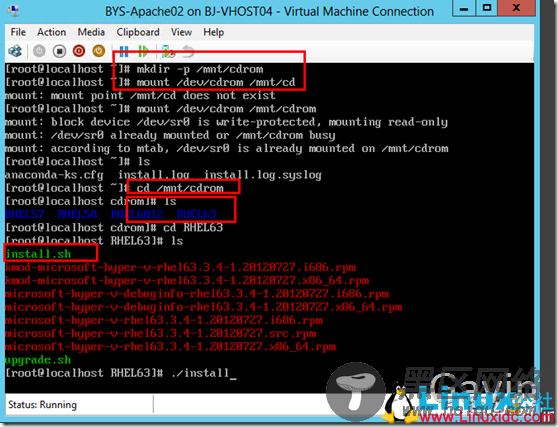Send Ctrl+Alt+Delete using the toolbar icon
The height and width of the screenshot is (427, 558).
click(x=15, y=51)
